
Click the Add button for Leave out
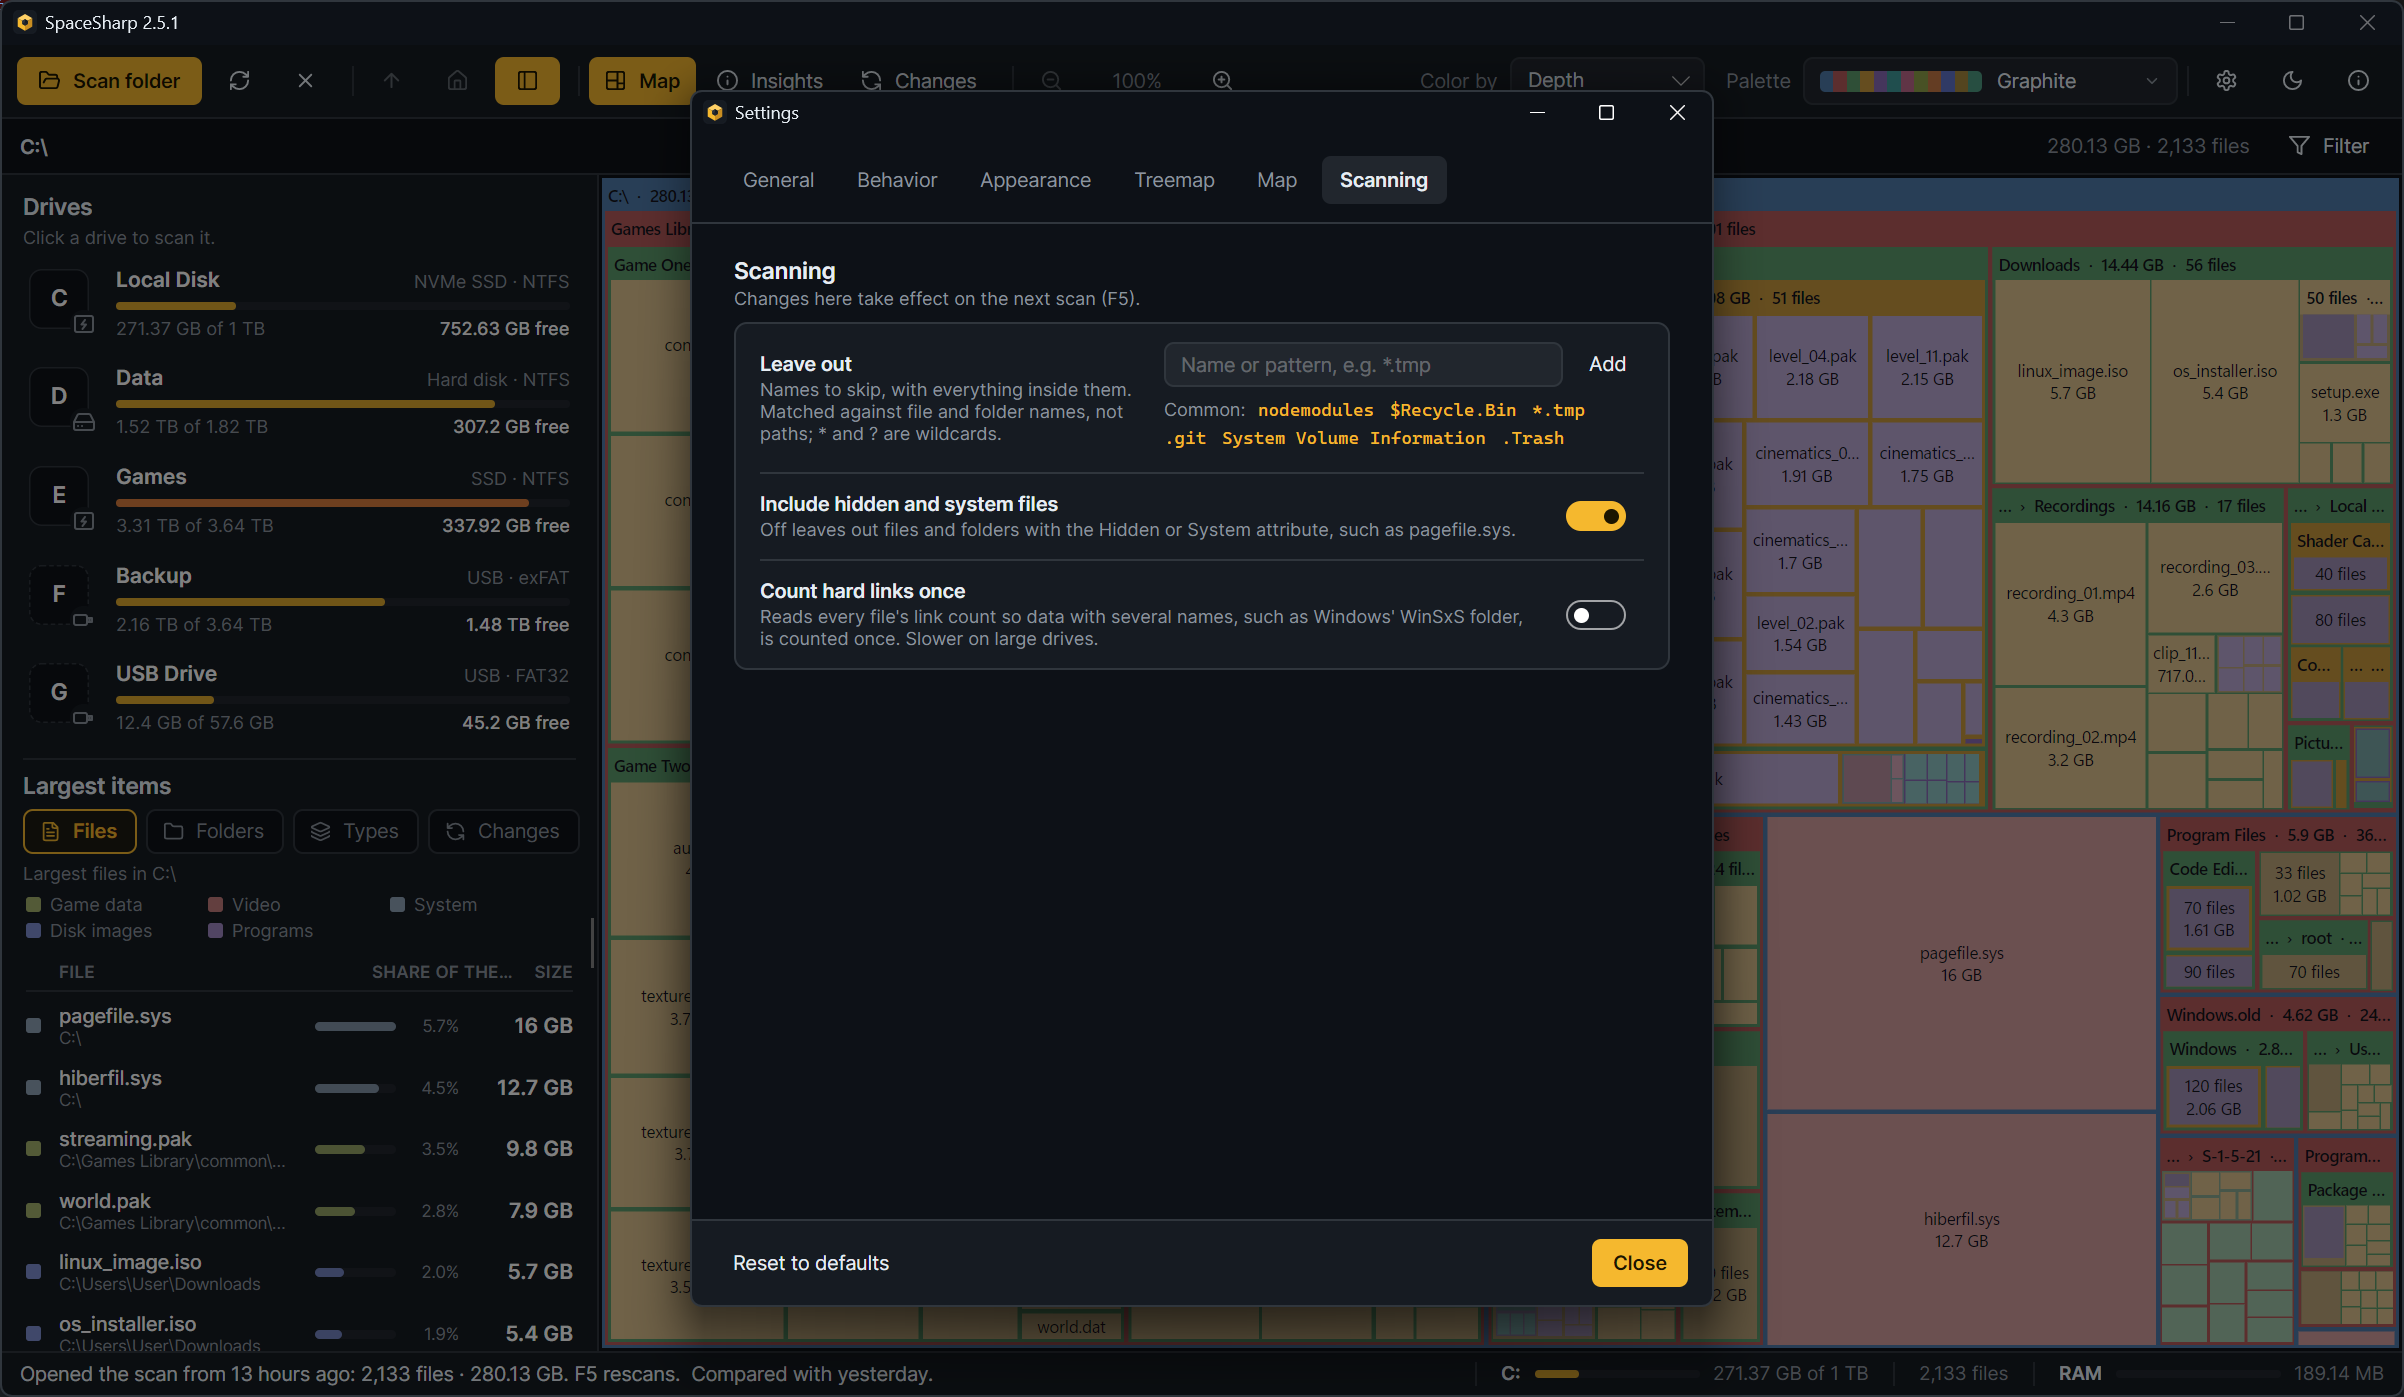[1607, 364]
